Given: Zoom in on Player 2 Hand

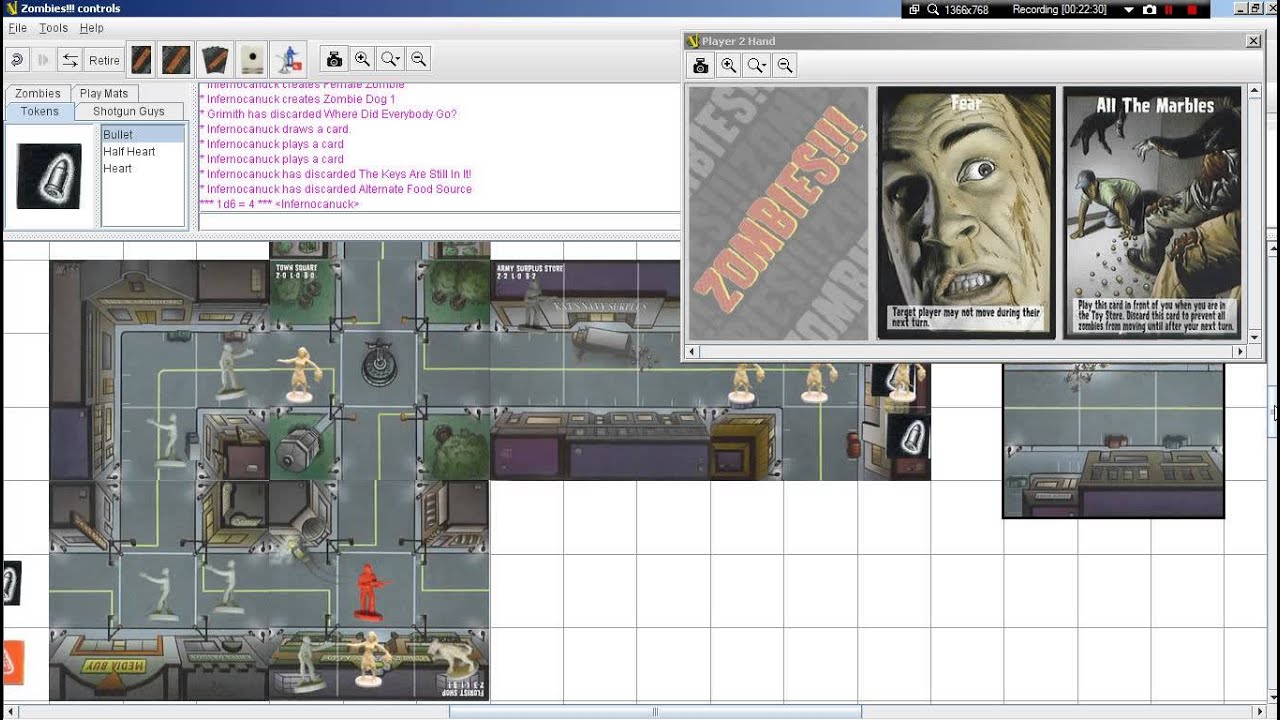Looking at the screenshot, I should tap(729, 66).
